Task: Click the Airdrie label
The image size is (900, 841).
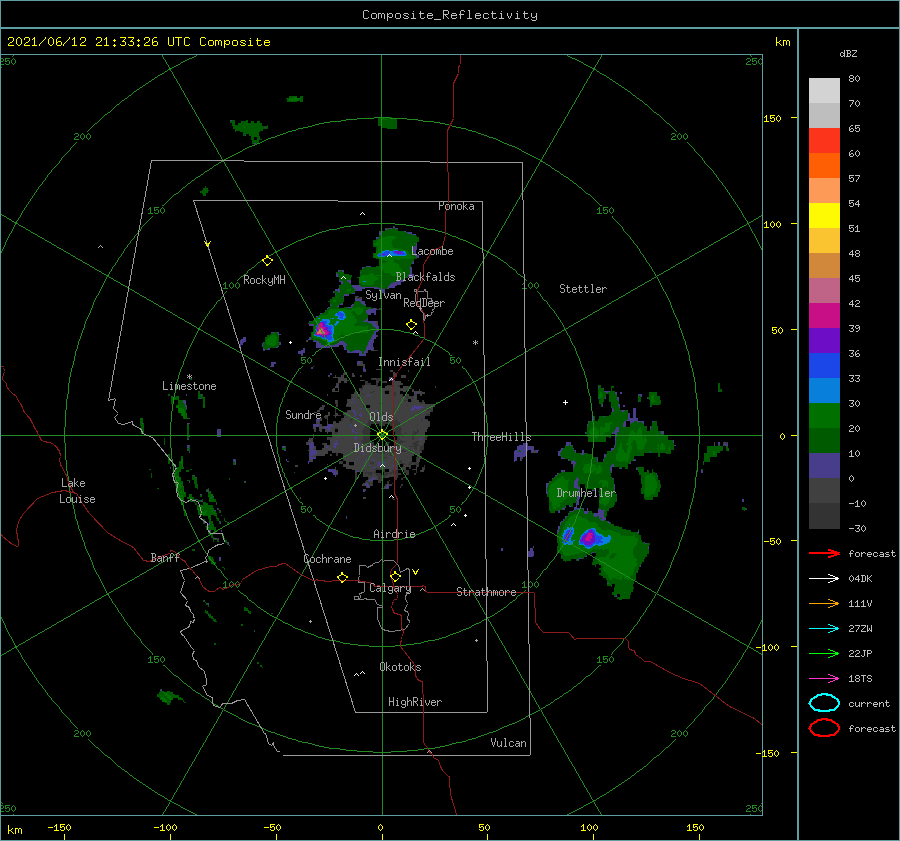Action: (x=394, y=534)
